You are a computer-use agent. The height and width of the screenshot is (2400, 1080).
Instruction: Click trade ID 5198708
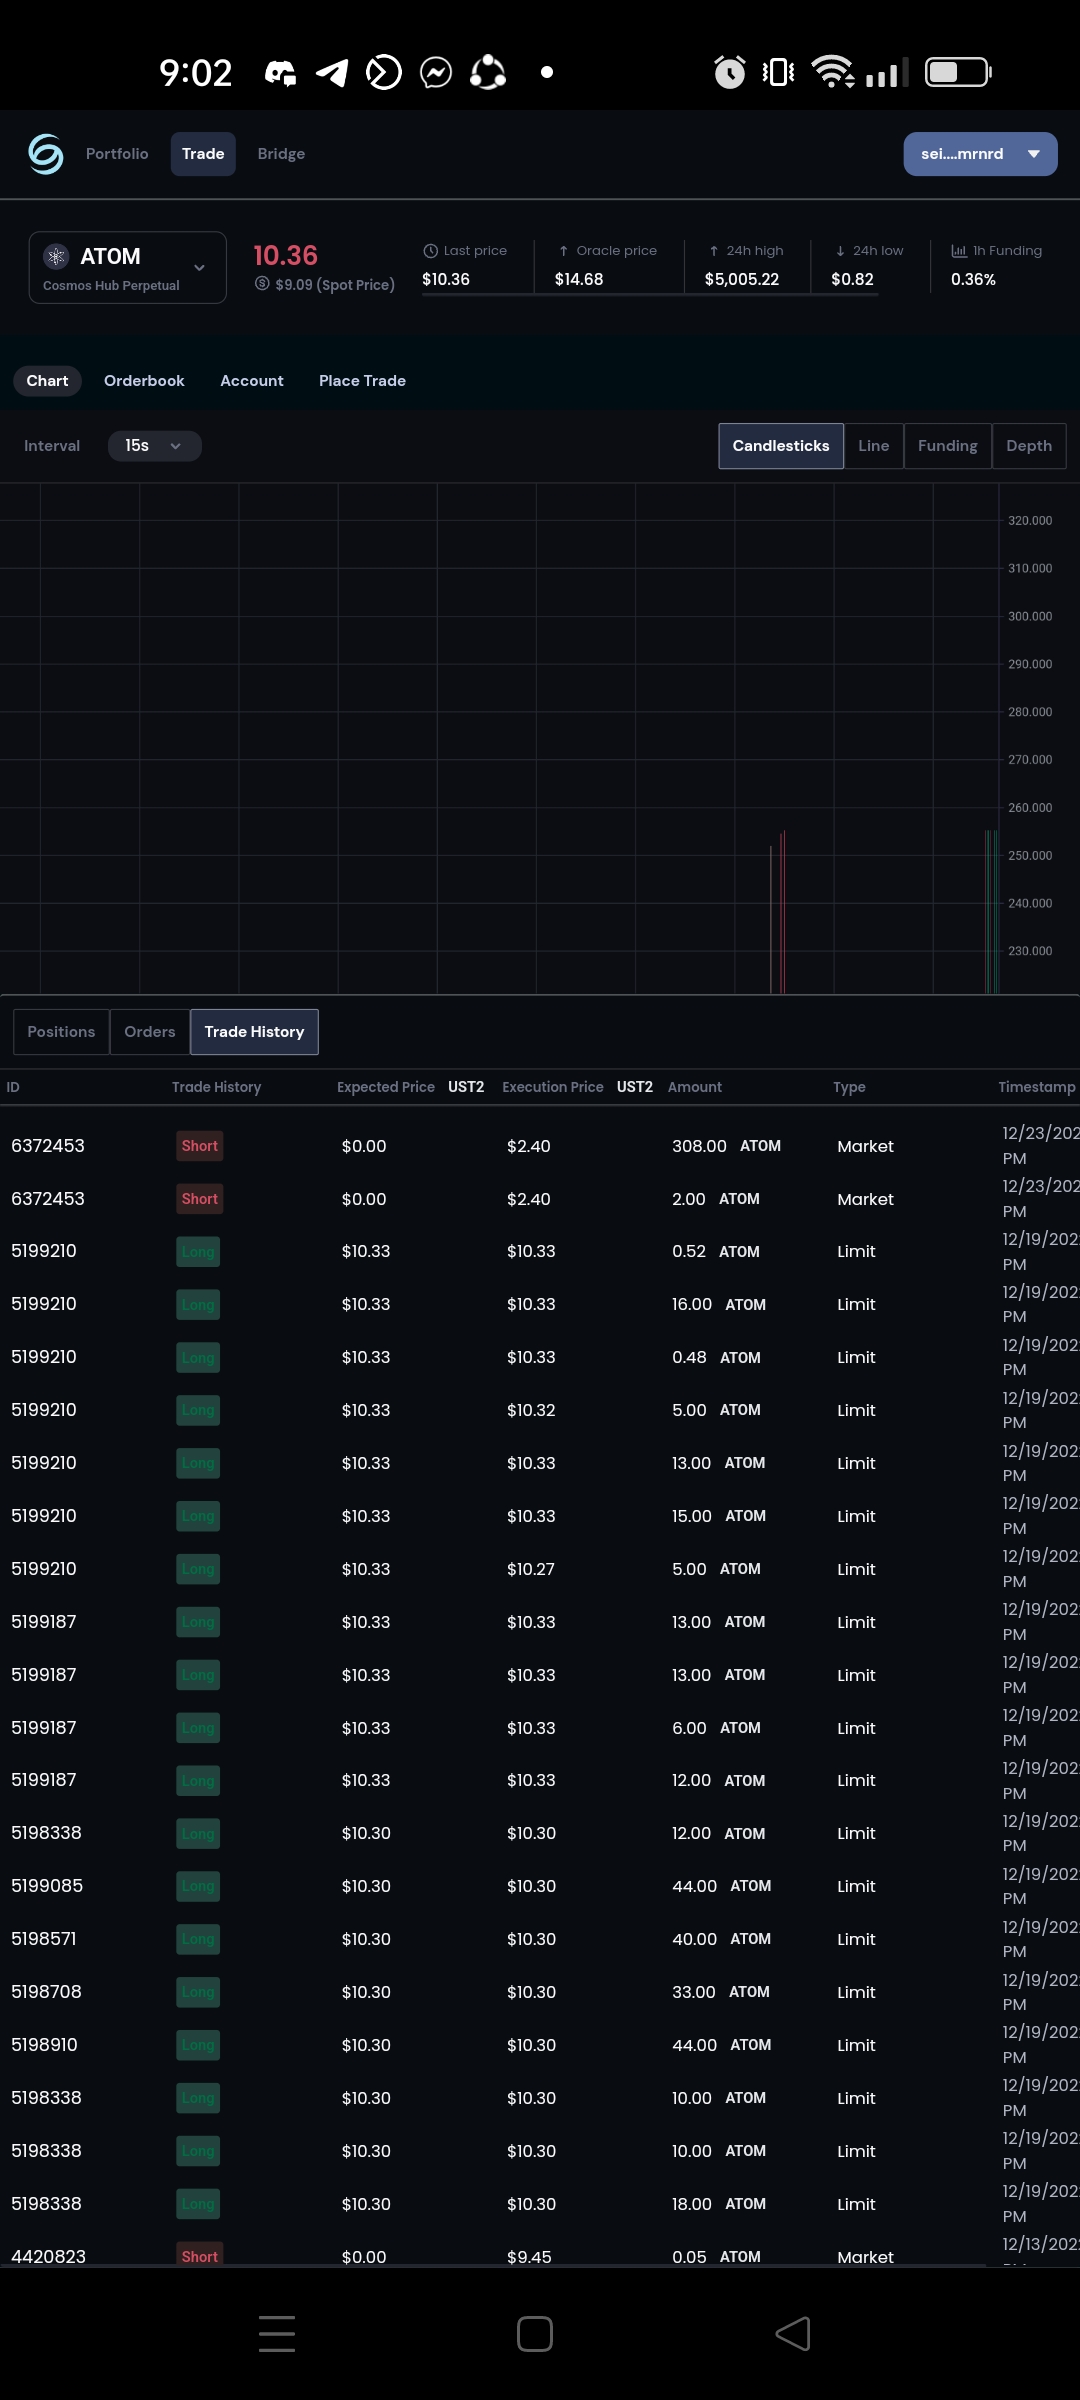coord(46,1992)
